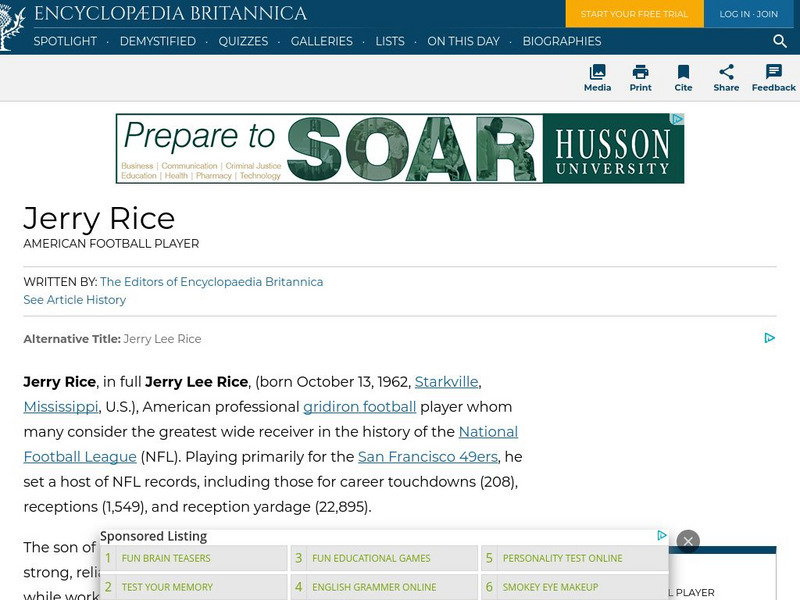Click ON THIS DAY in the navigation
The width and height of the screenshot is (800, 600).
(463, 41)
